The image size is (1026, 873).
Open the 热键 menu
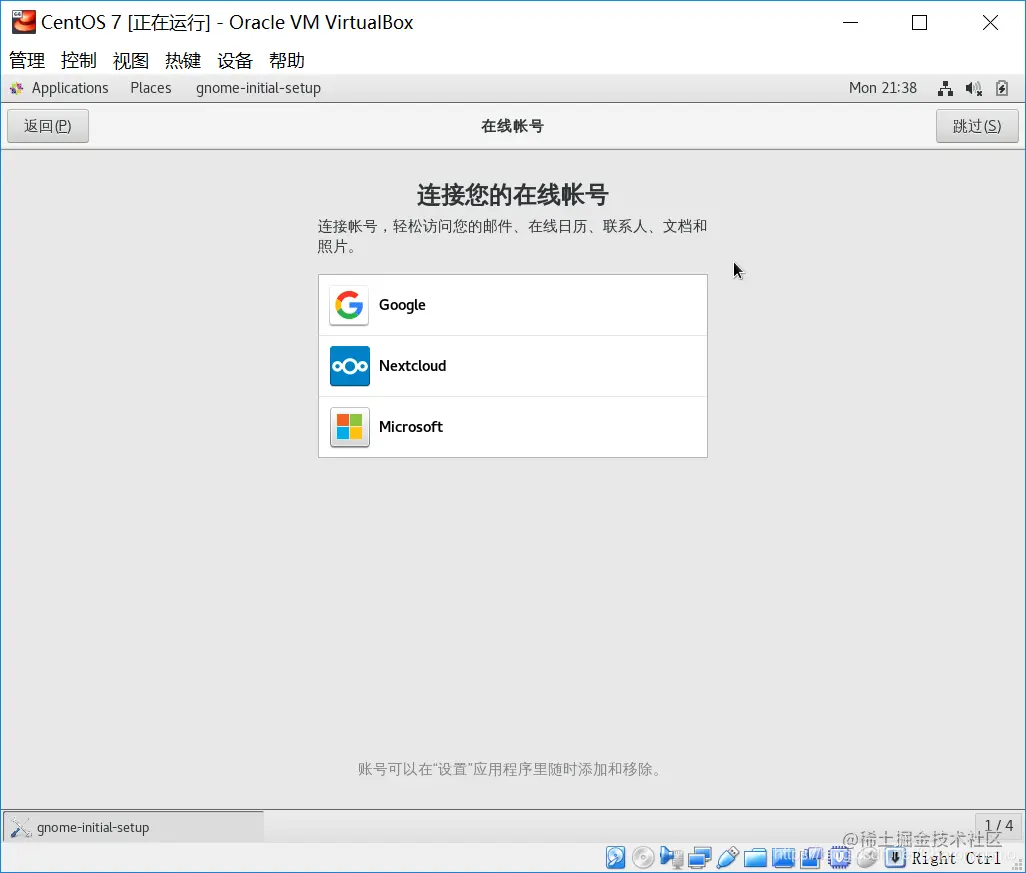point(183,61)
